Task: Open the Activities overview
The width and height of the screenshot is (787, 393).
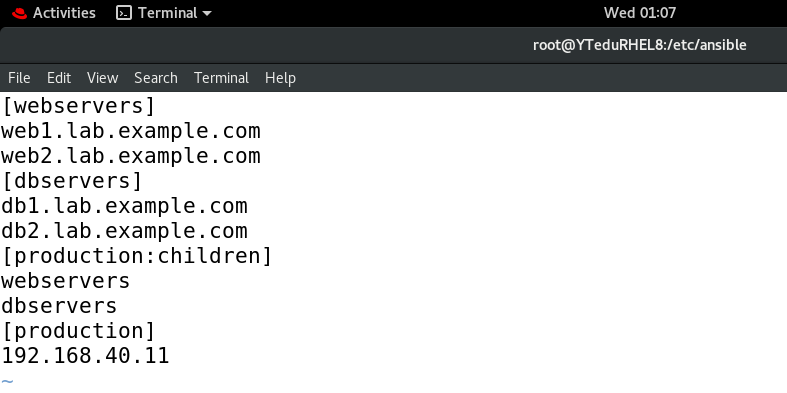Action: (64, 13)
